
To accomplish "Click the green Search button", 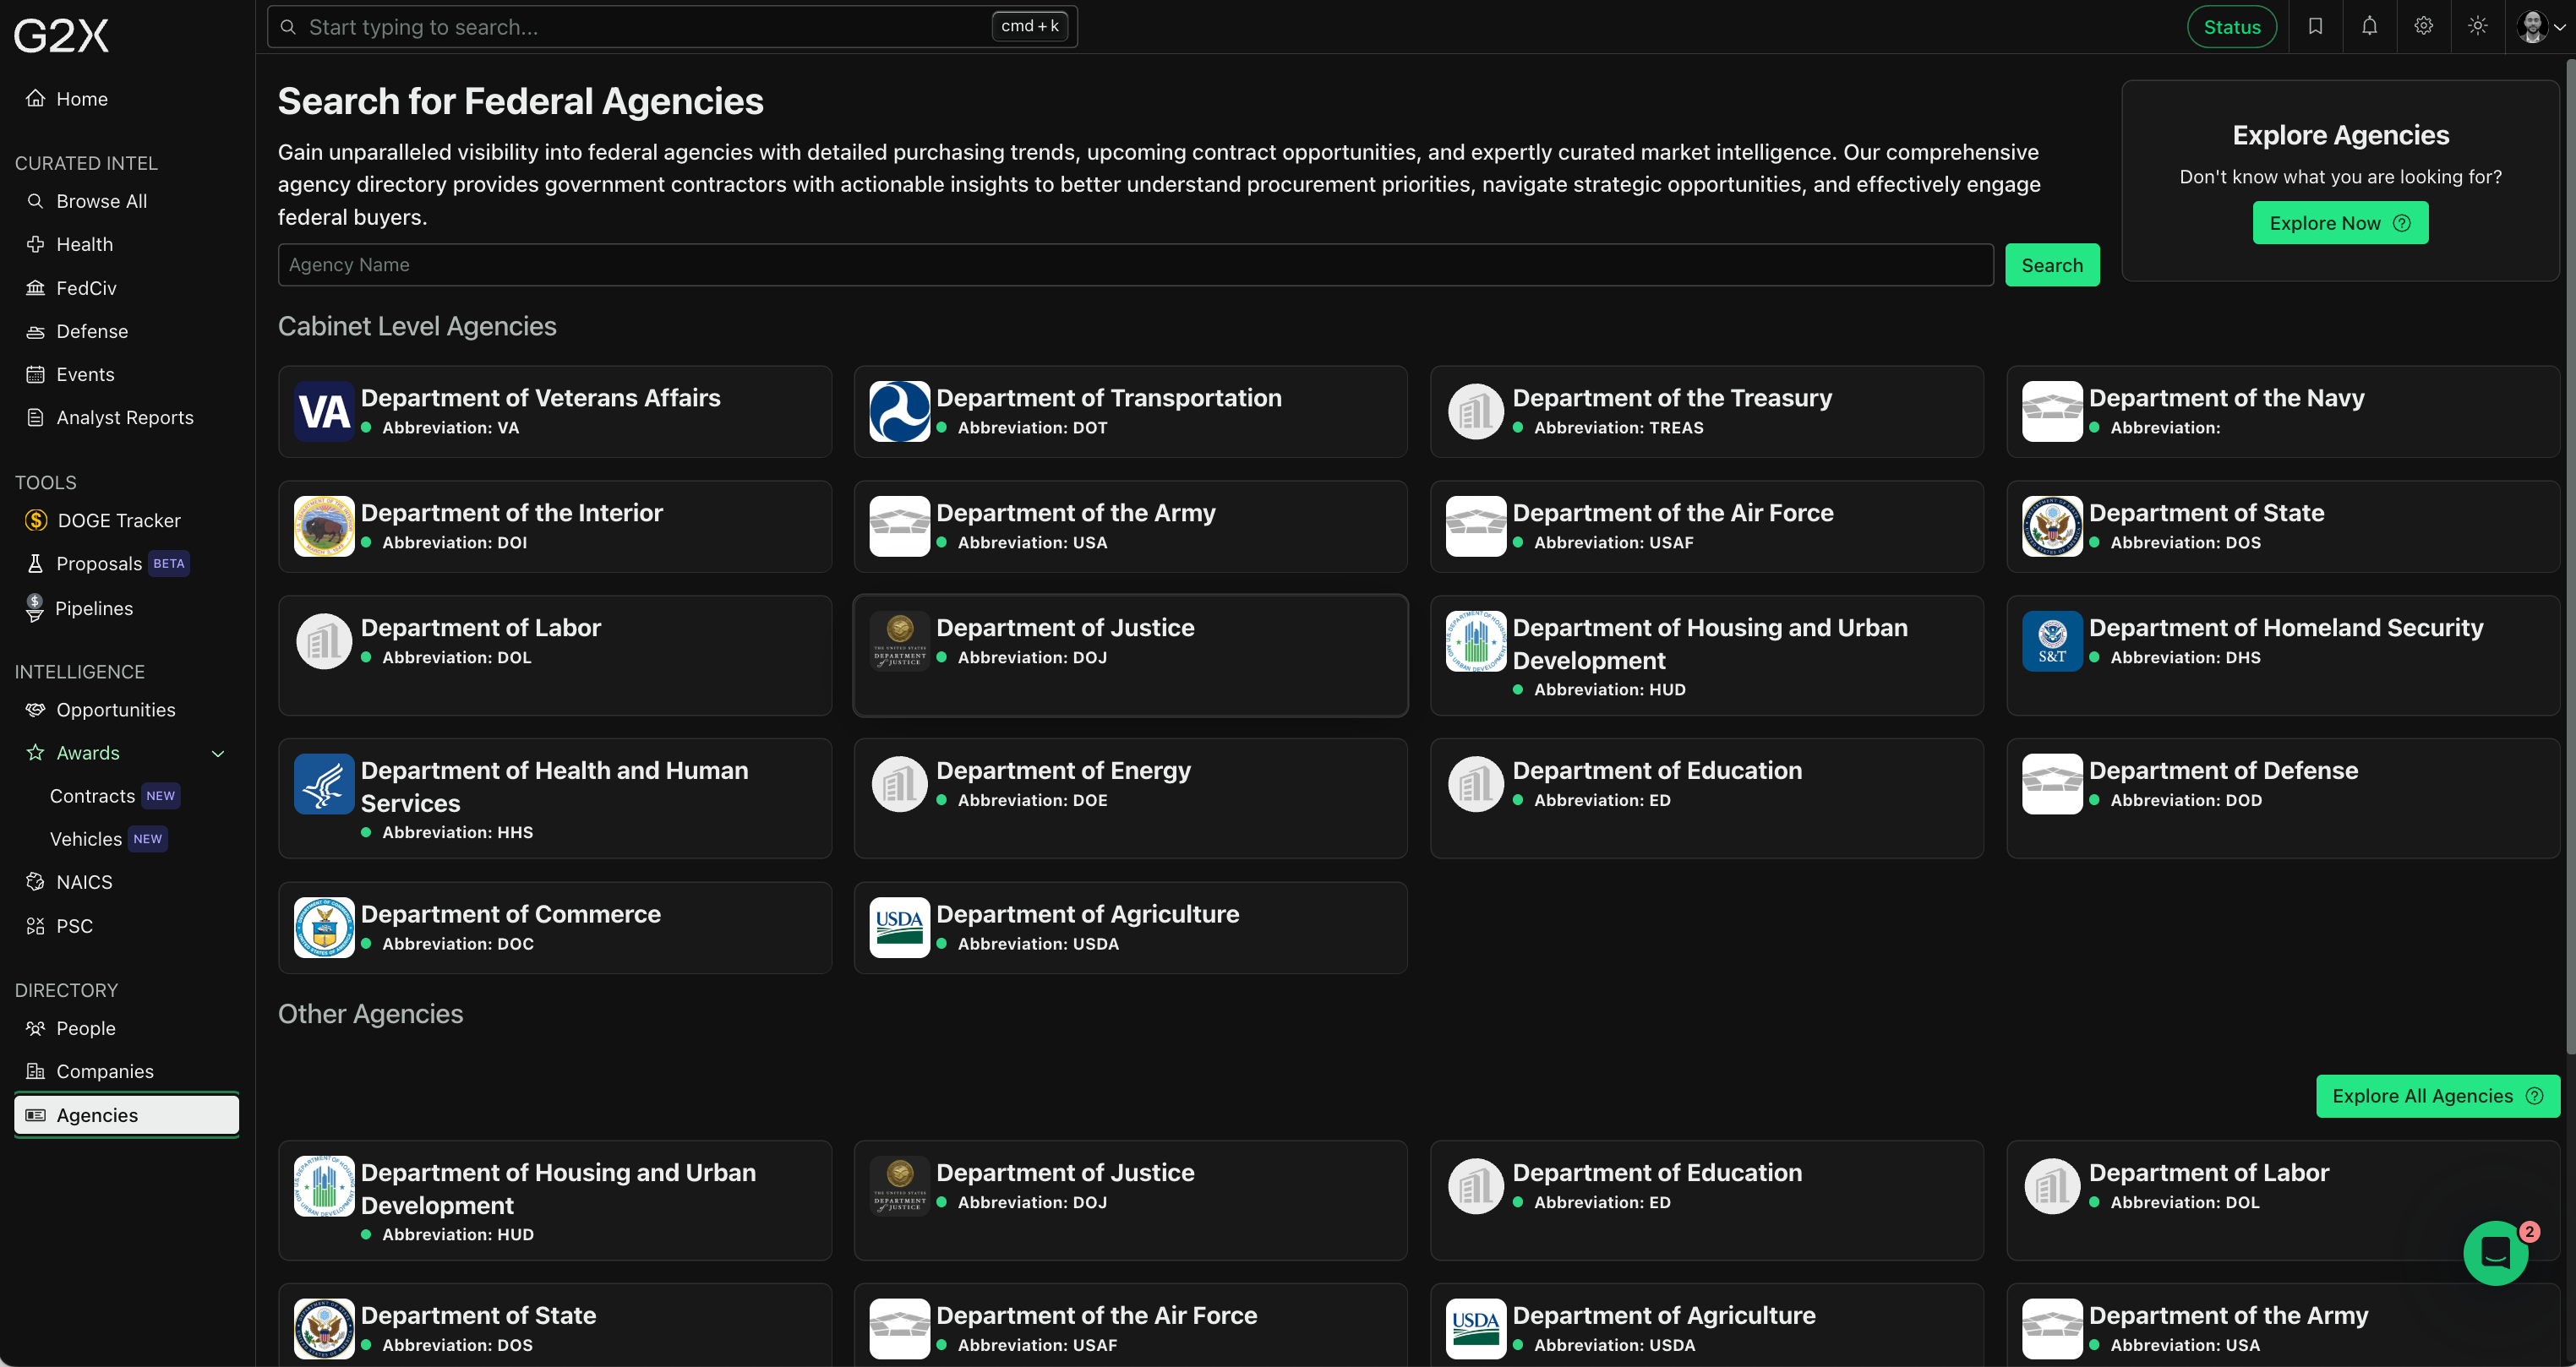I will (x=2052, y=265).
